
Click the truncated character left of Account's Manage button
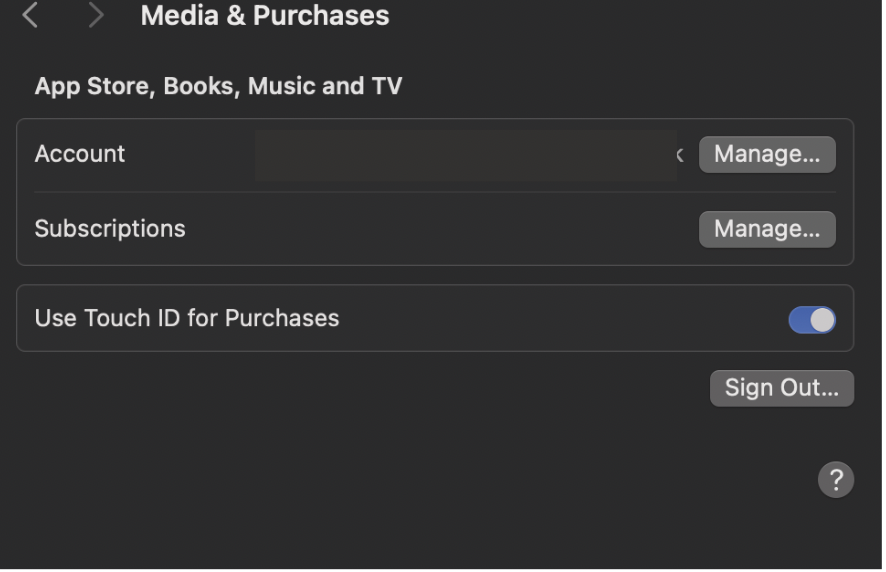pyautogui.click(x=681, y=155)
